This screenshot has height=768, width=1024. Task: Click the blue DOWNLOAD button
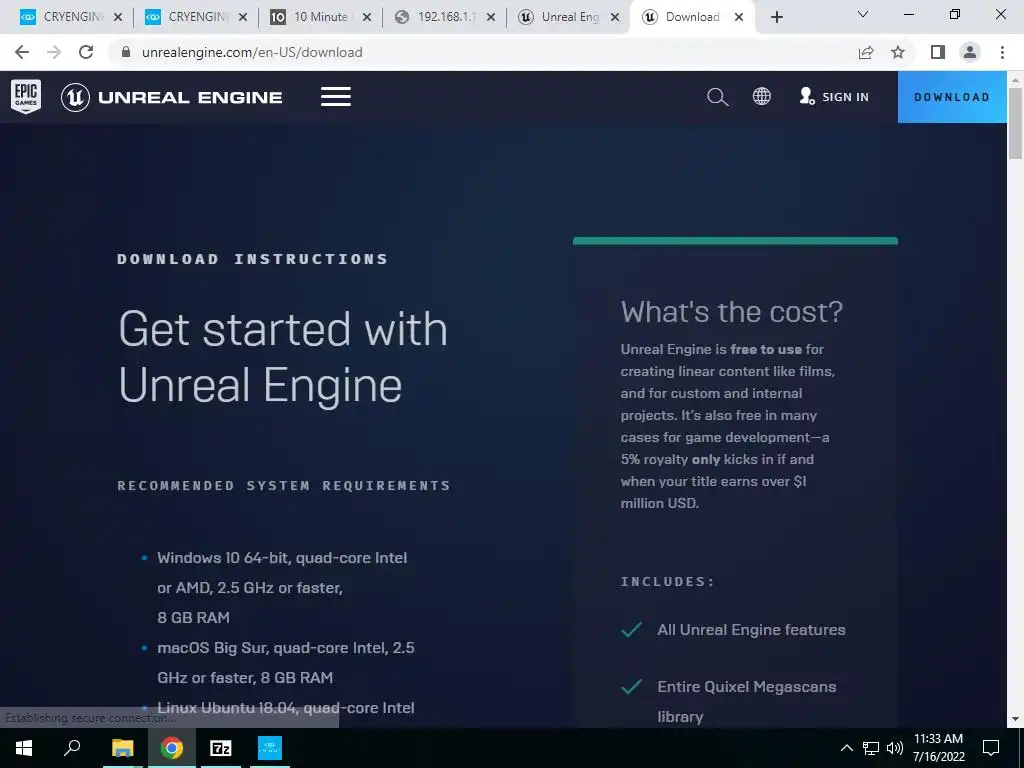pos(952,97)
